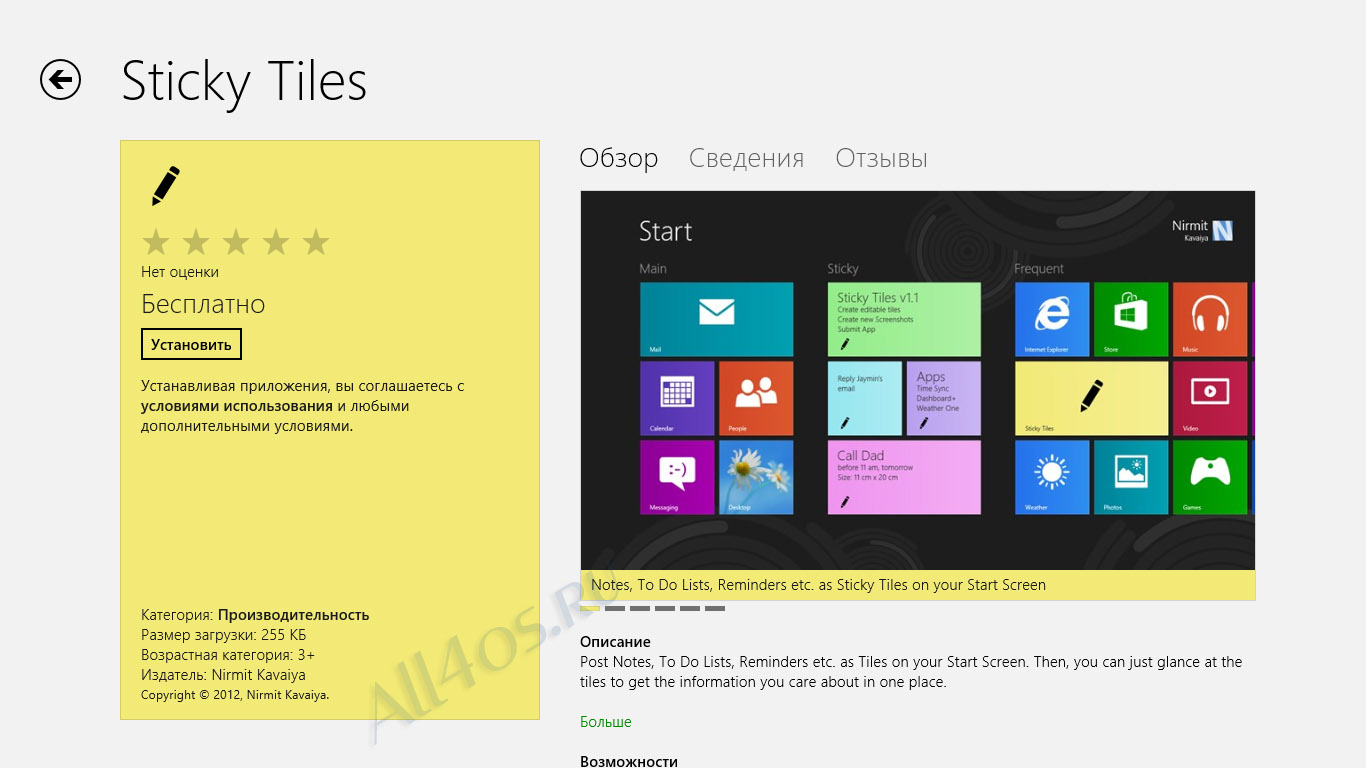The height and width of the screenshot is (768, 1366).
Task: Open the Производительность category link
Action: click(294, 615)
